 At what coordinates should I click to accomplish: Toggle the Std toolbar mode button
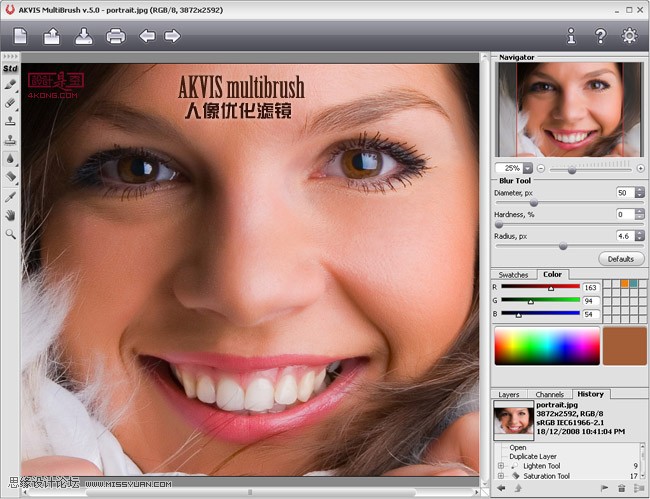coord(10,69)
